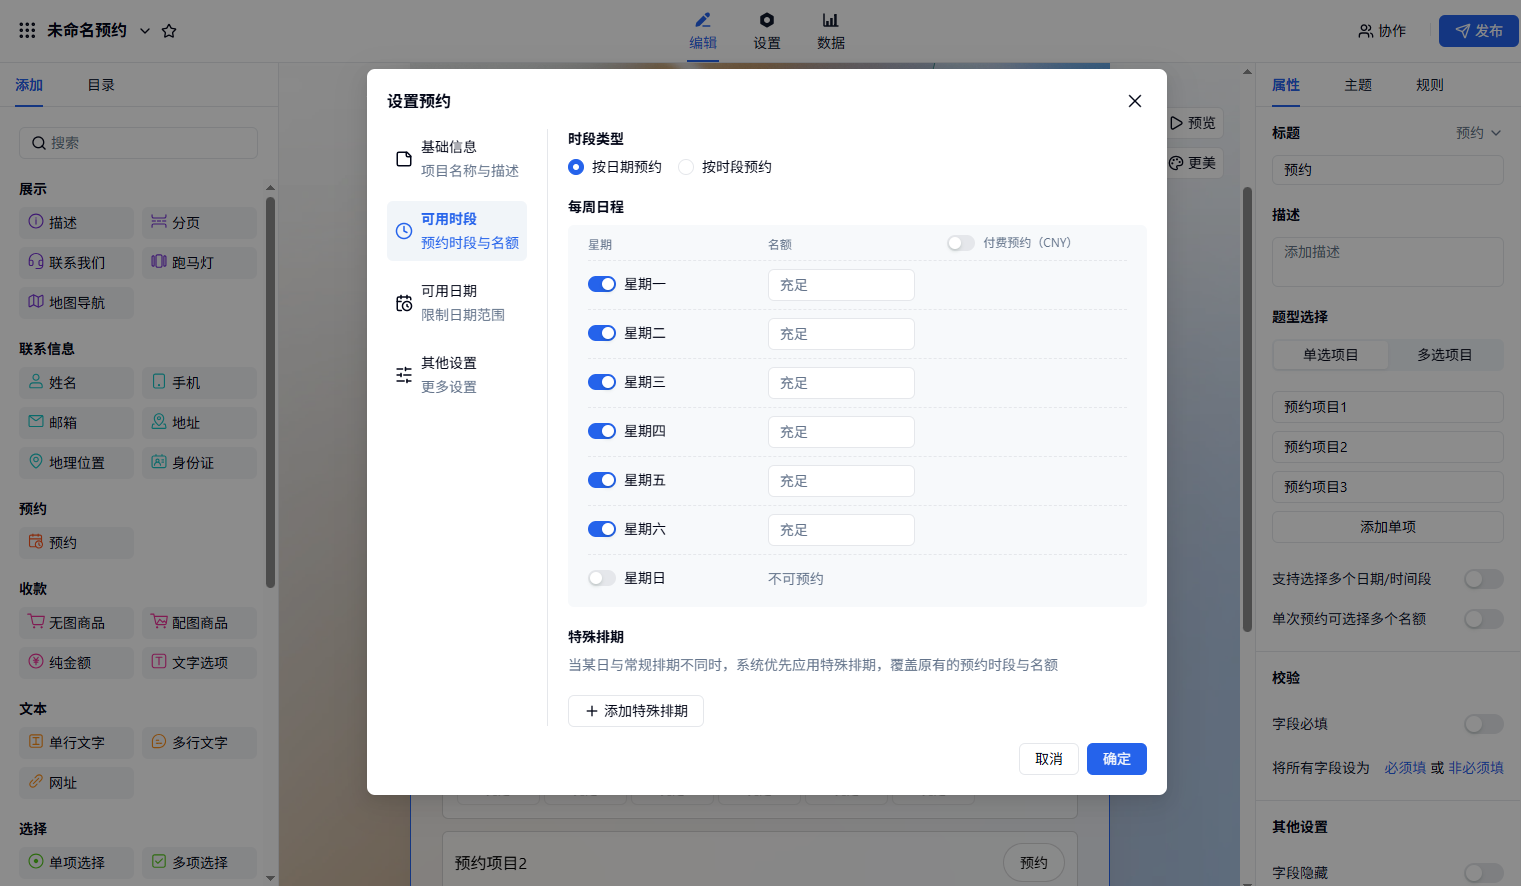Expand the dropdown arrow next to 未命名预约
The width and height of the screenshot is (1521, 886).
tap(145, 31)
